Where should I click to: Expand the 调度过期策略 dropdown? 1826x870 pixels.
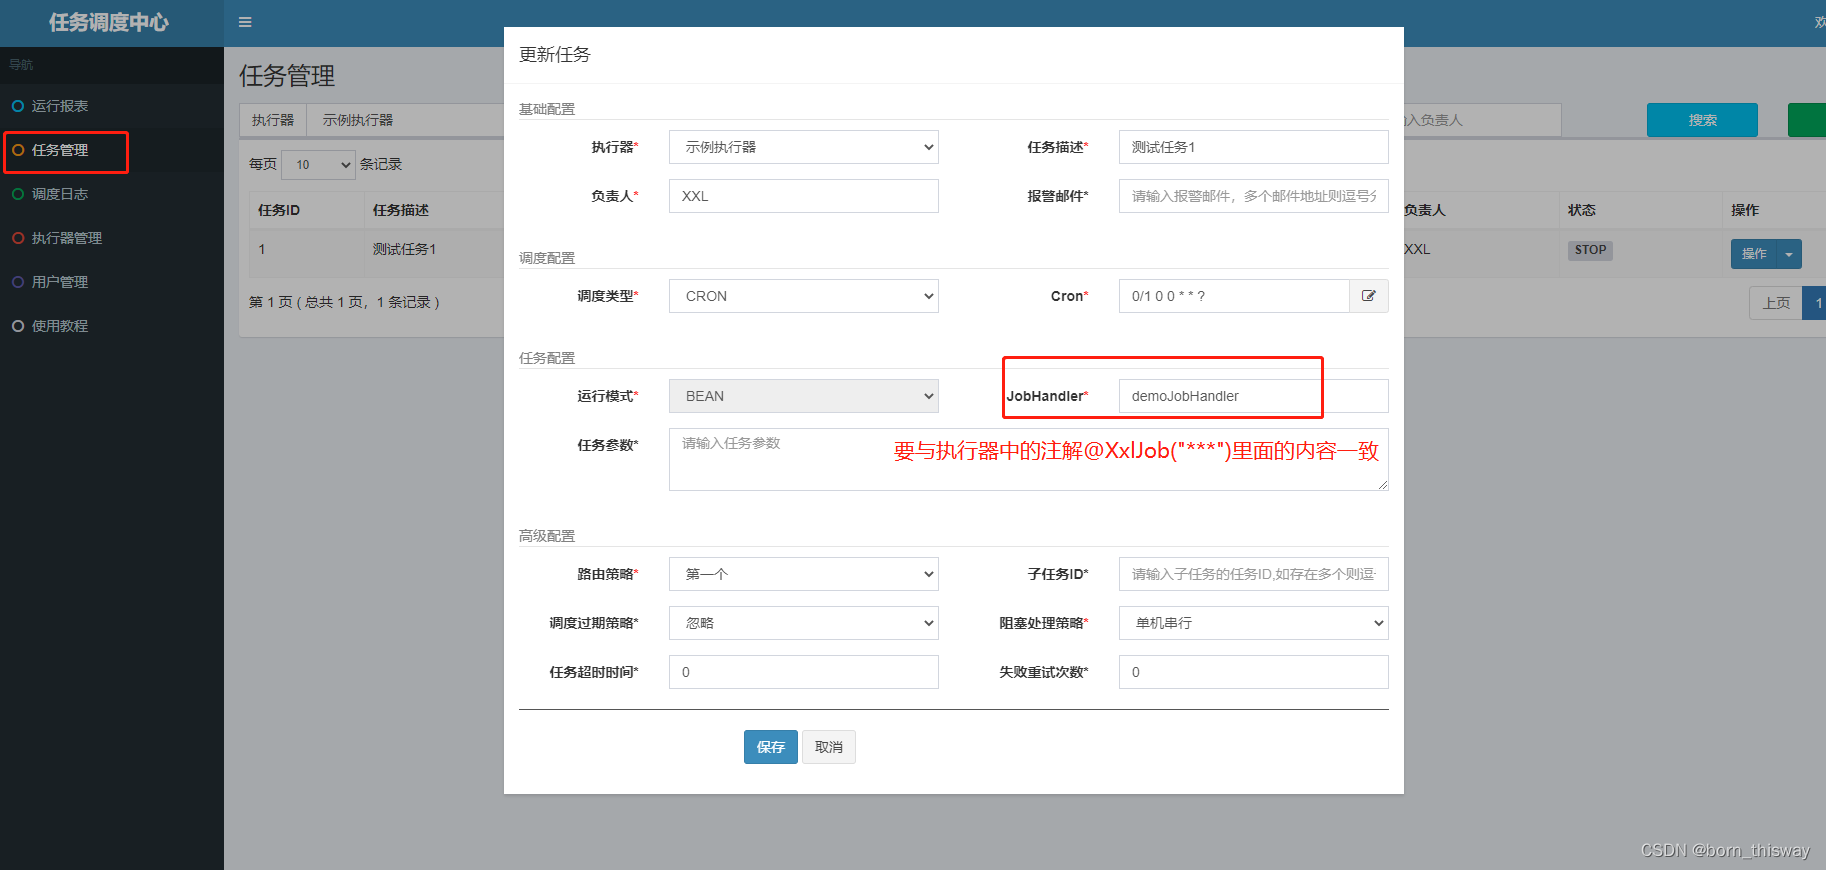[x=804, y=623]
